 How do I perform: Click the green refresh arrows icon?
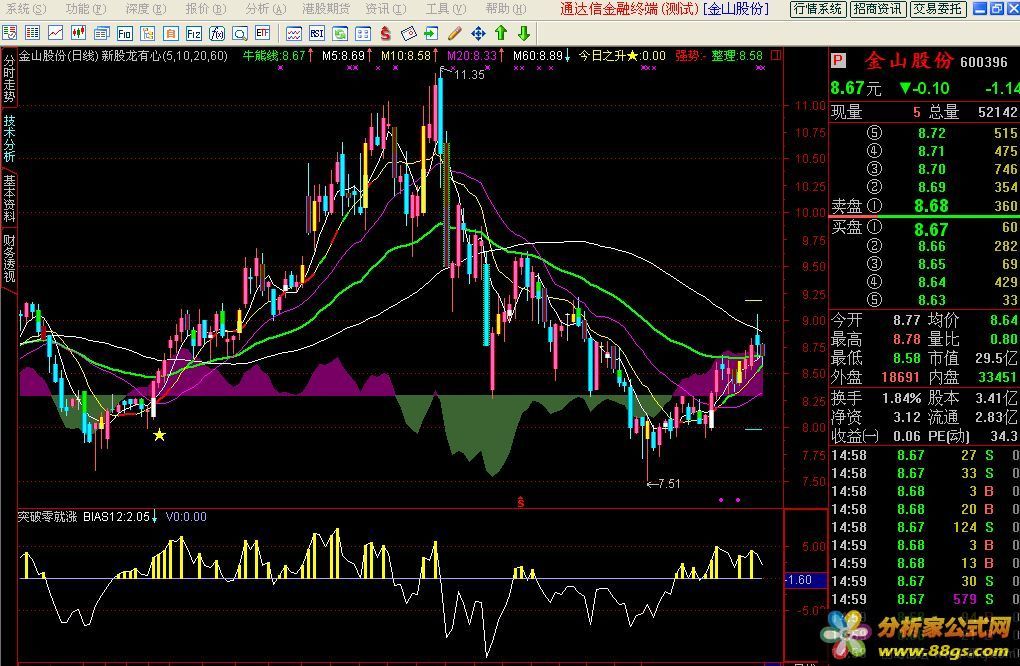coord(340,33)
